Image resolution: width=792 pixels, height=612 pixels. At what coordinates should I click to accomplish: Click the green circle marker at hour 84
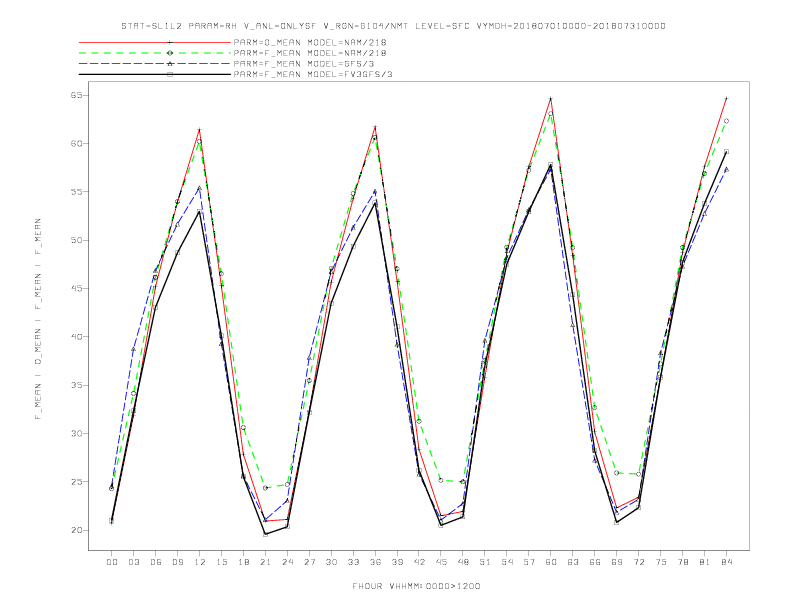coord(727,121)
